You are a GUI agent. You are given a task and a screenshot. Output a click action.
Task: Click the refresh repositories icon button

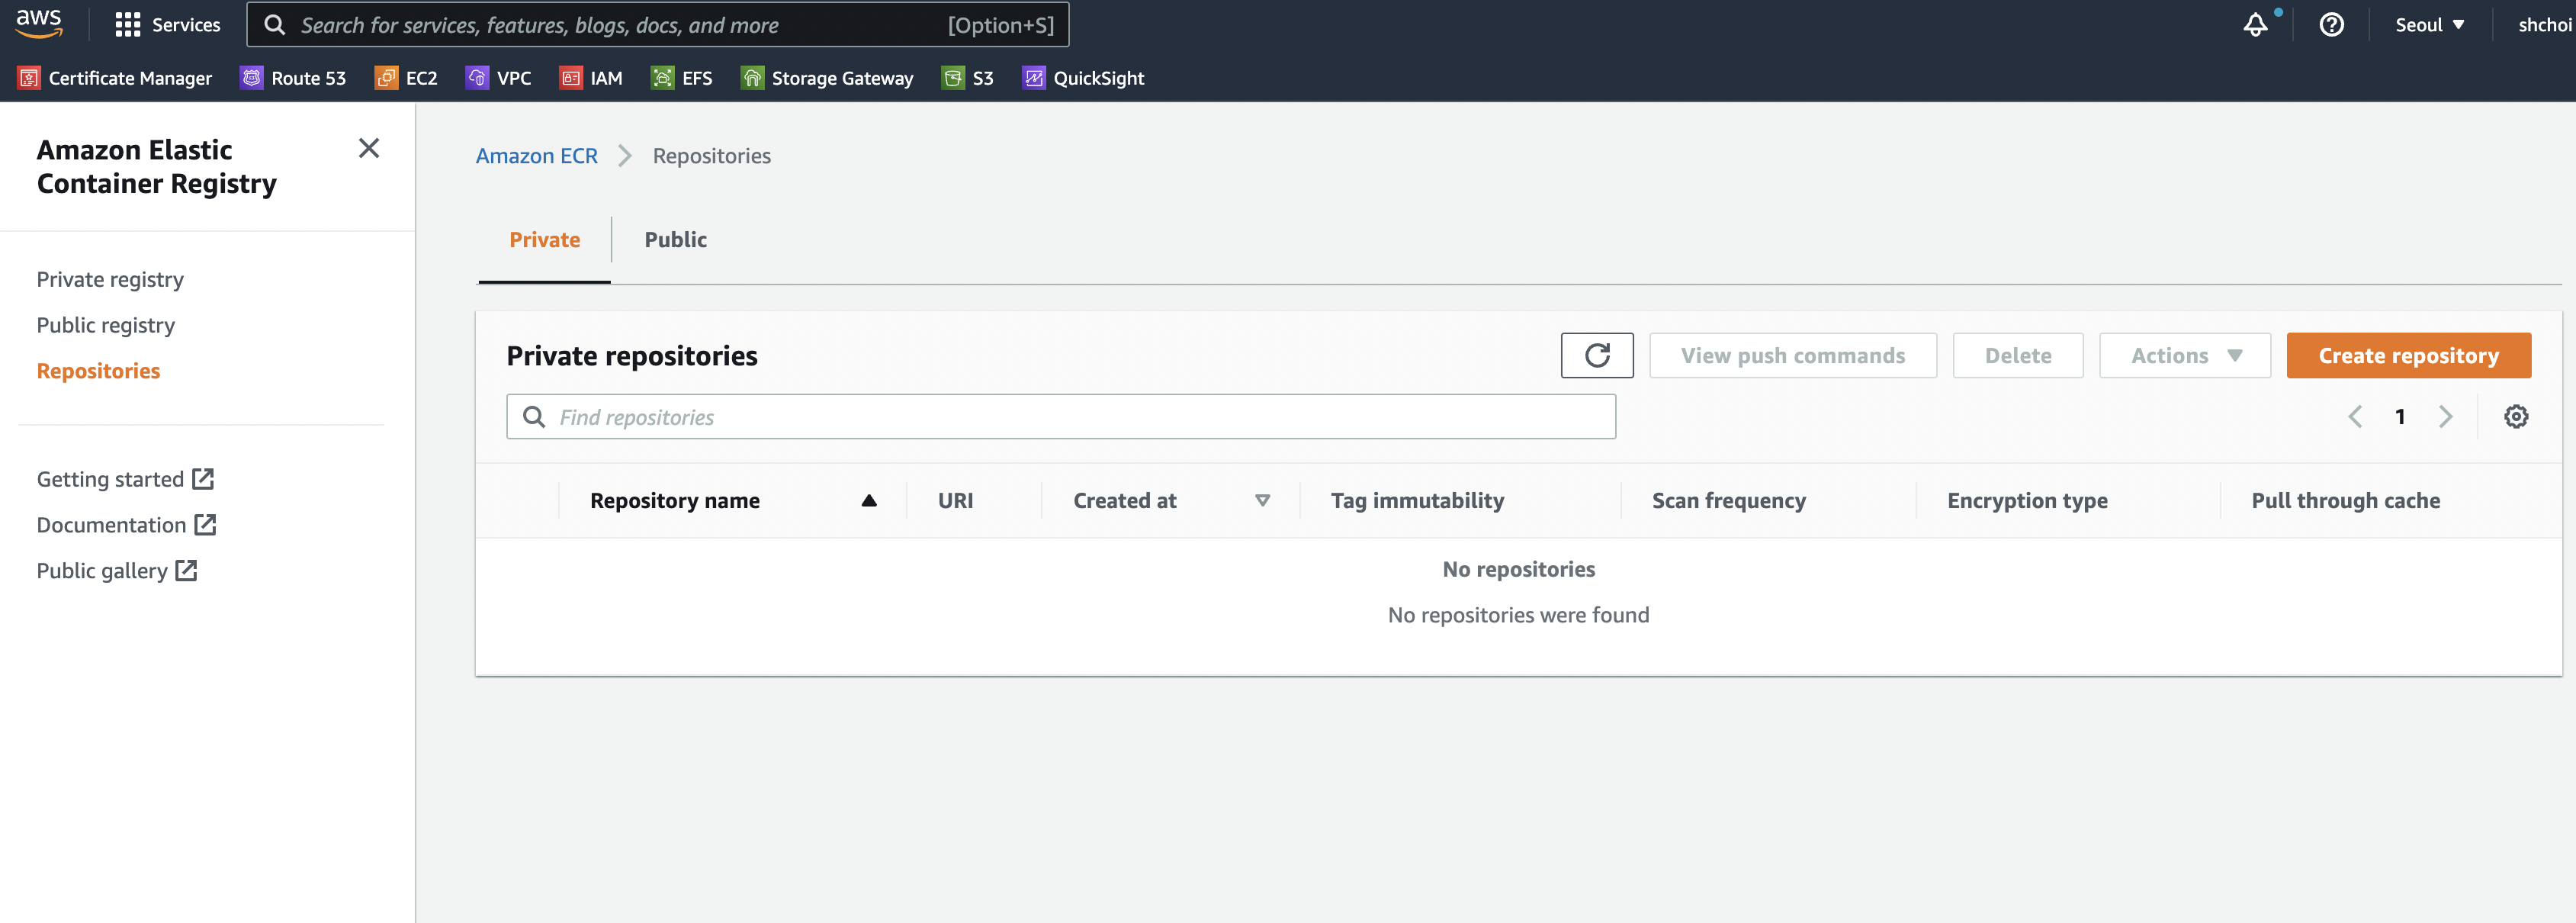click(1597, 355)
